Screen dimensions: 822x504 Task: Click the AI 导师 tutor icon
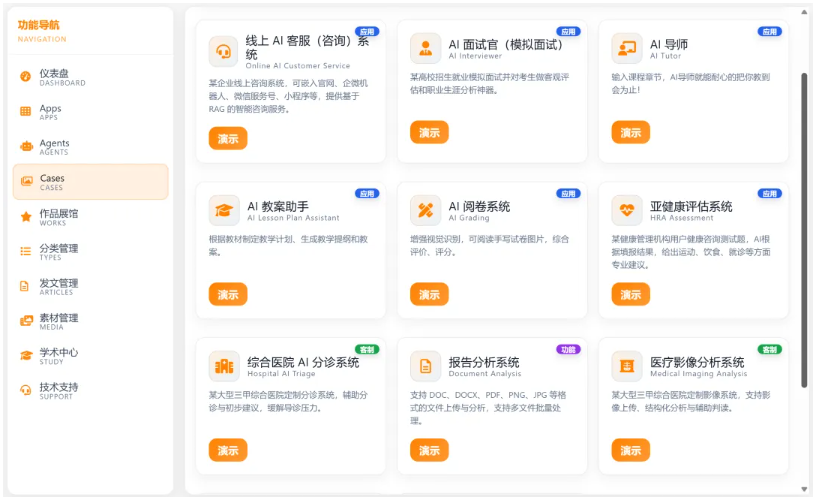627,48
